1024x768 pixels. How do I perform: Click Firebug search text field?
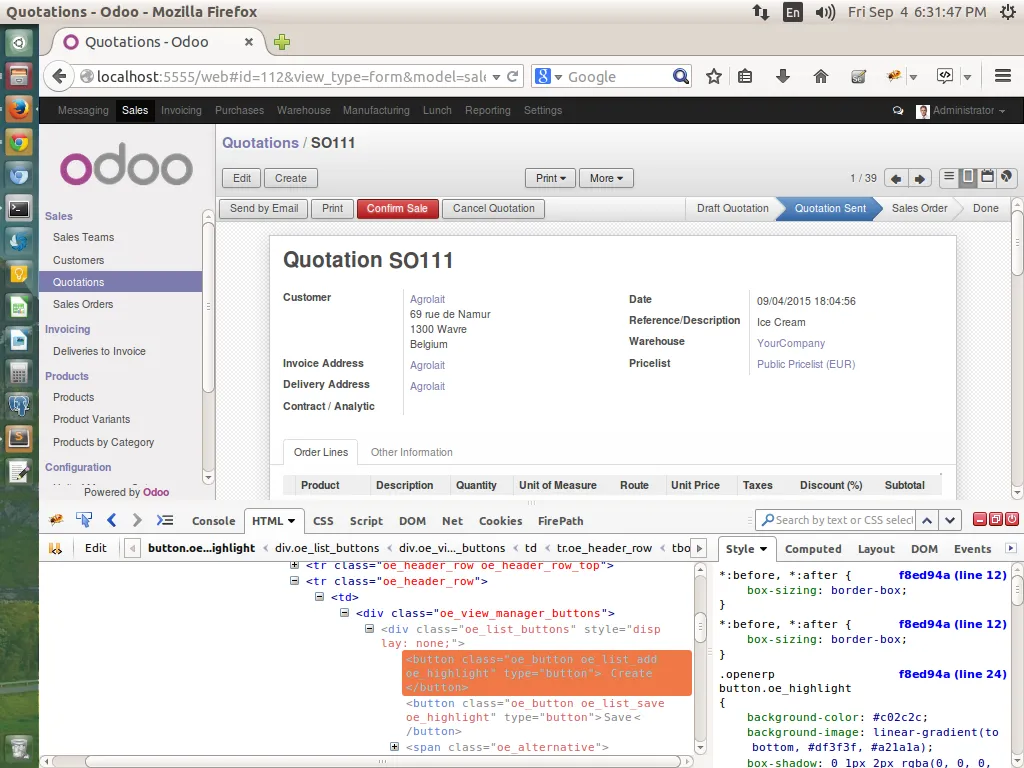(835, 520)
